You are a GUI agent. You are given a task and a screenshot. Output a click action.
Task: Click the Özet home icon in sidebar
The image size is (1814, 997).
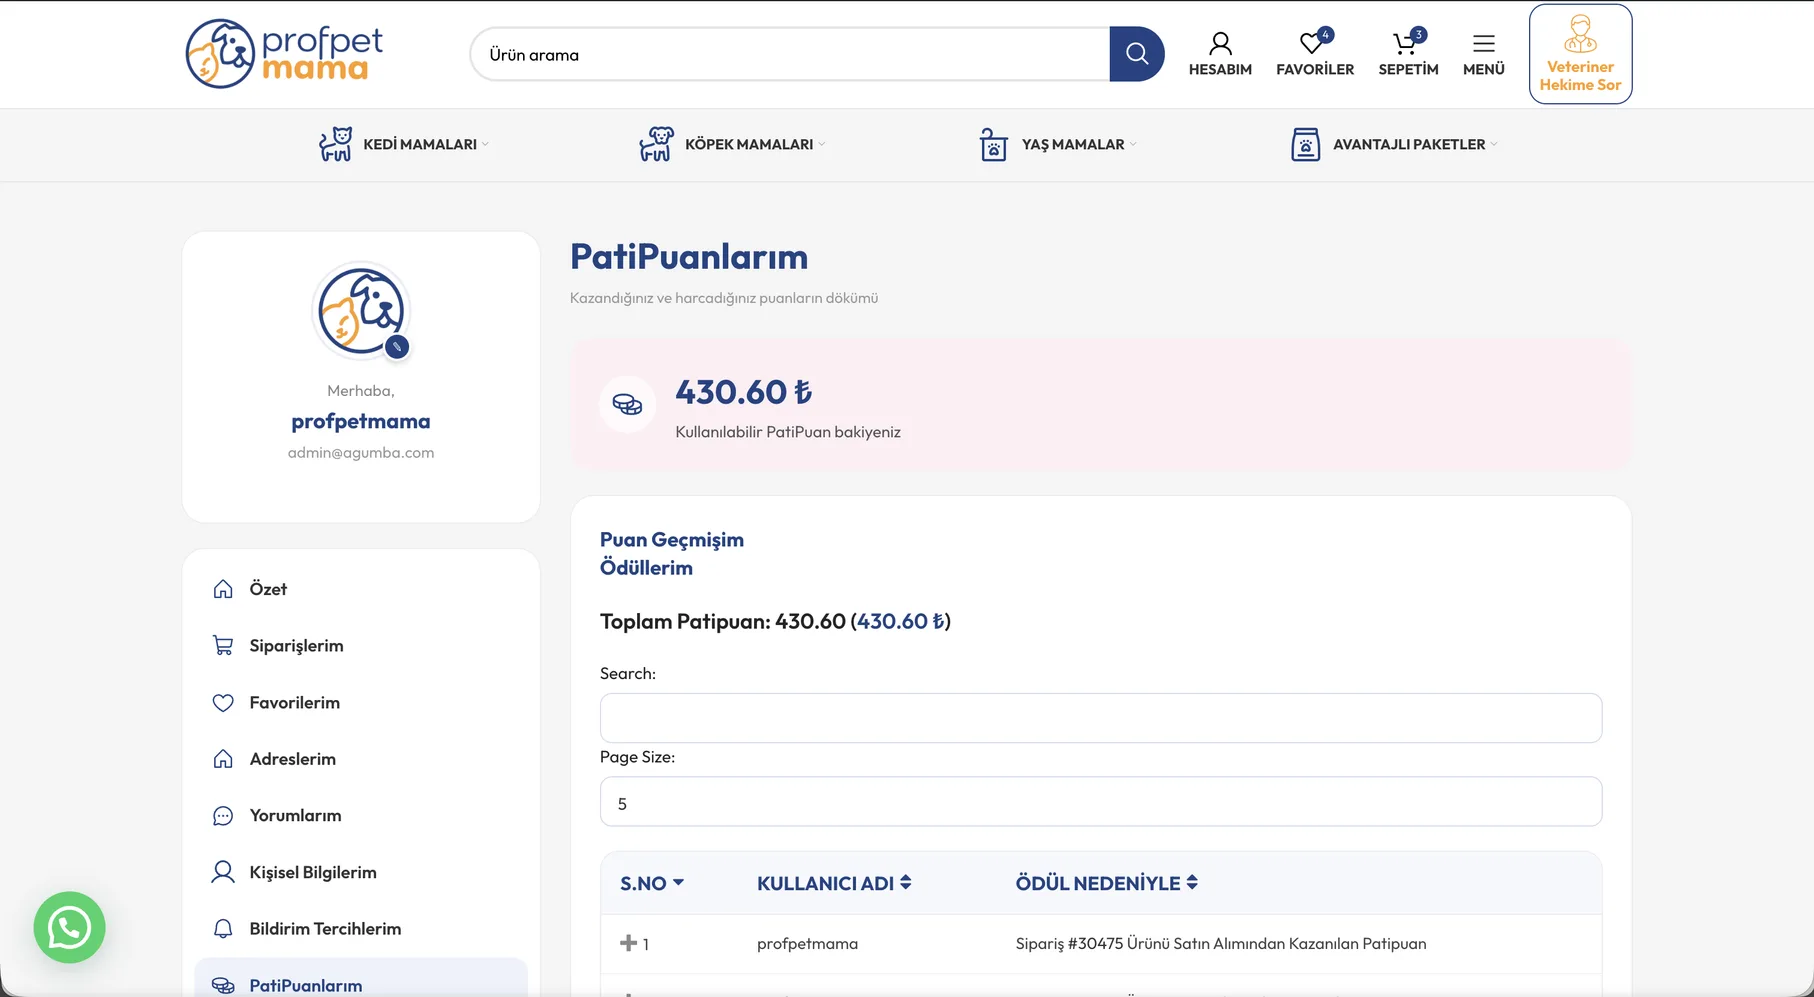click(223, 589)
